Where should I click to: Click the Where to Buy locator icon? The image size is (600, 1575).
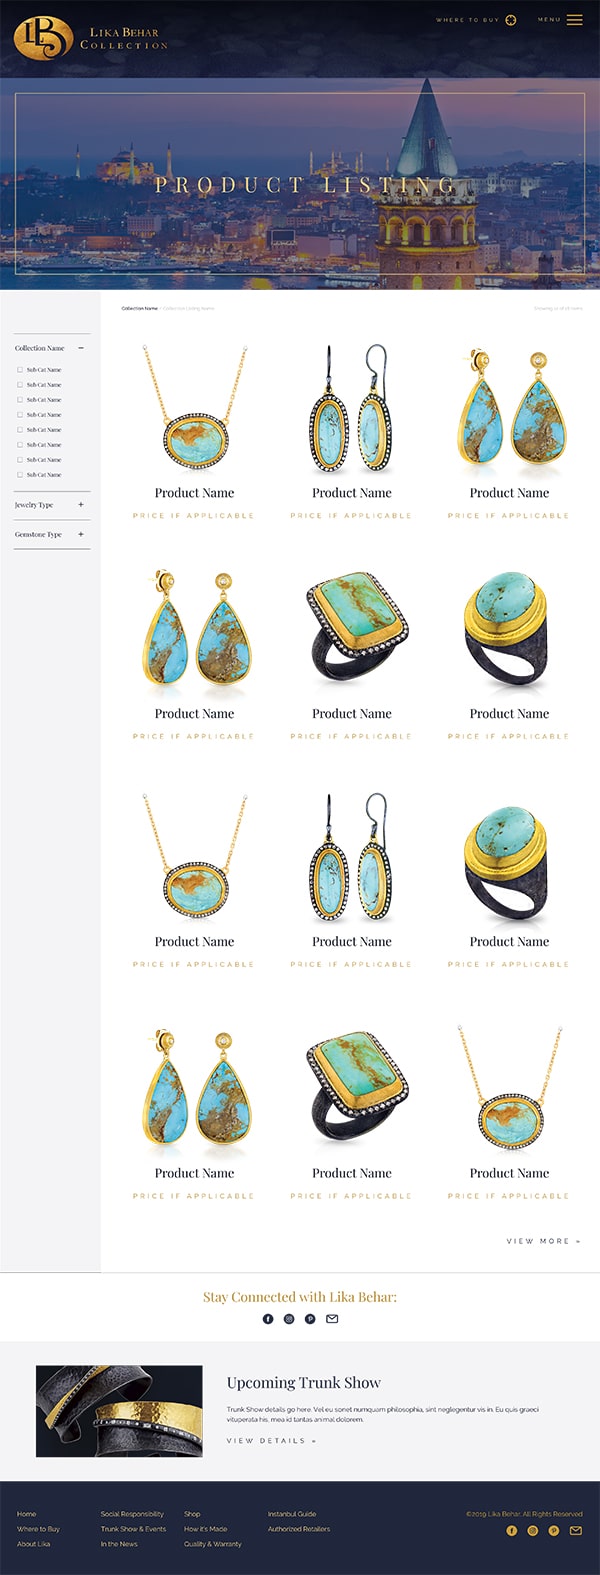(x=511, y=20)
